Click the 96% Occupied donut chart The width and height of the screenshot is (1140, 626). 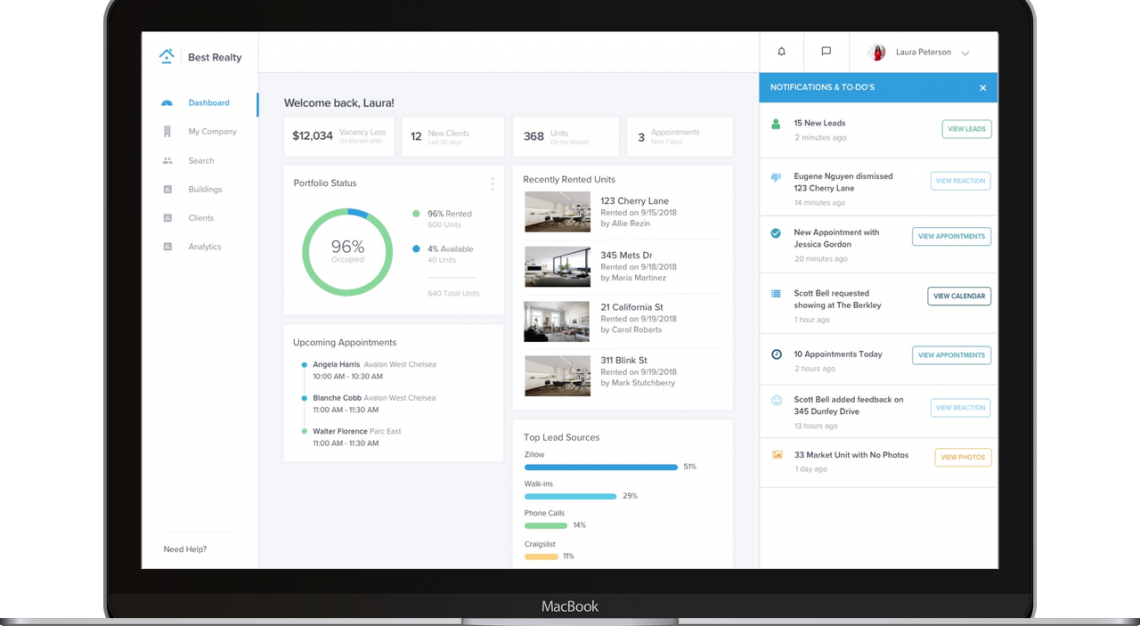[x=348, y=252]
